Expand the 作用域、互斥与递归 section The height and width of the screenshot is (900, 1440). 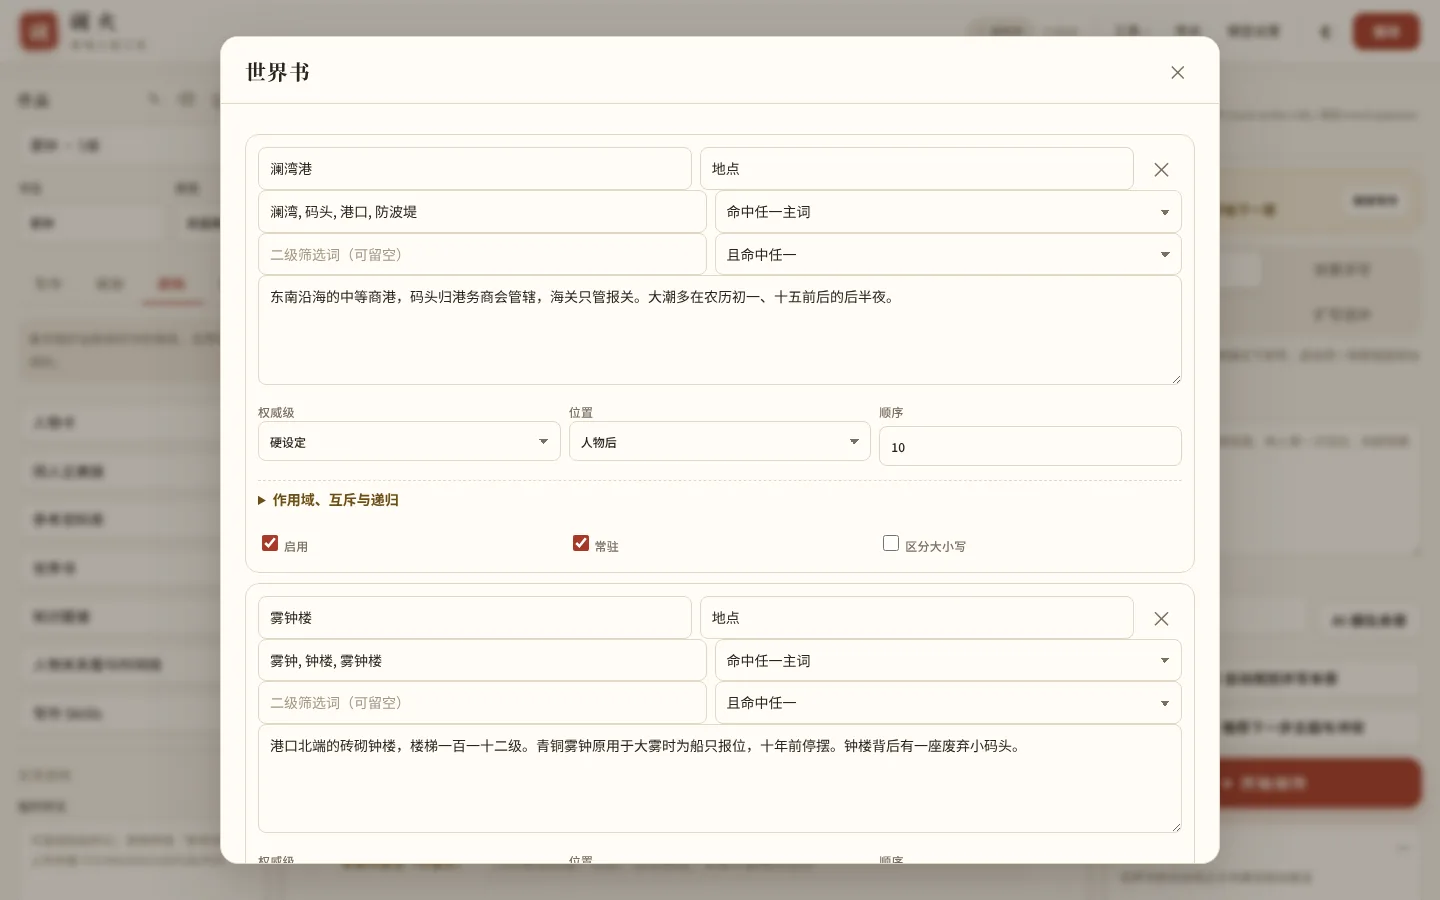pyautogui.click(x=329, y=500)
